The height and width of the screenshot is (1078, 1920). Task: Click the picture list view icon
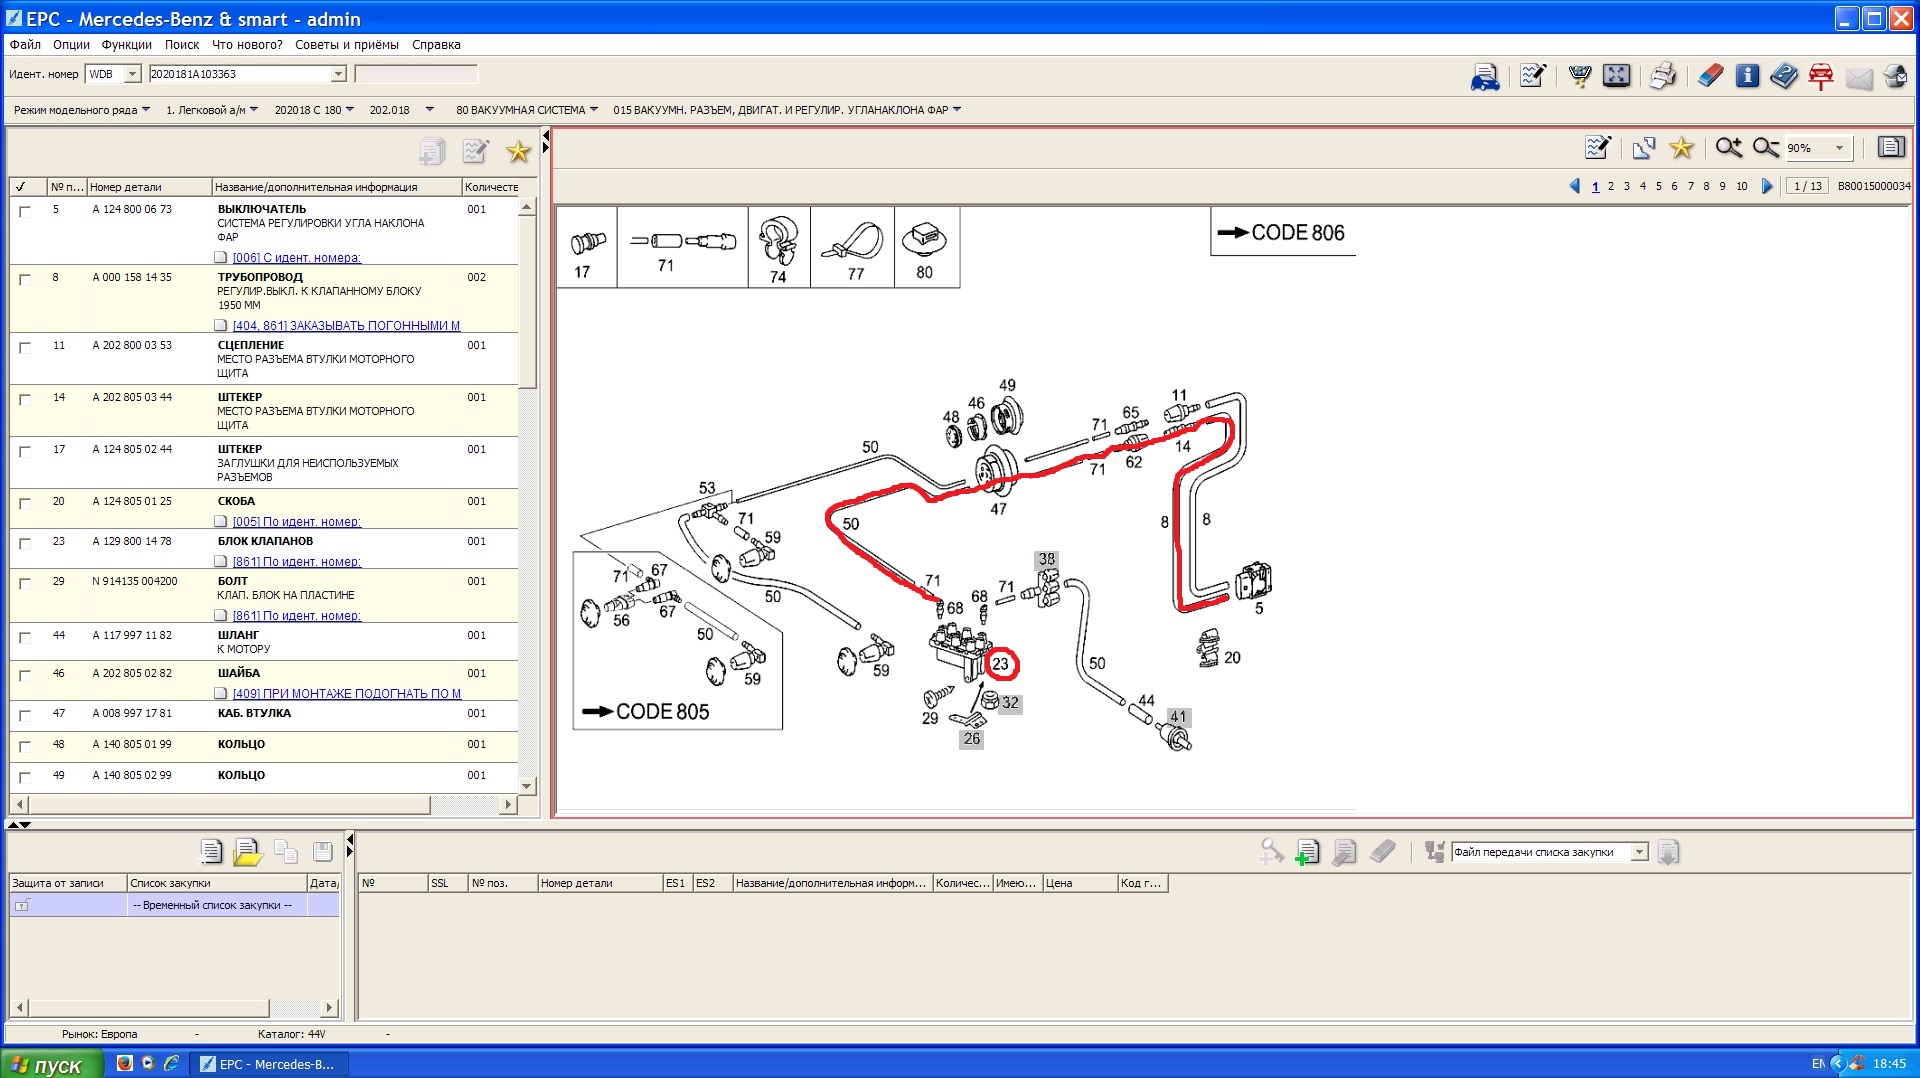1890,148
